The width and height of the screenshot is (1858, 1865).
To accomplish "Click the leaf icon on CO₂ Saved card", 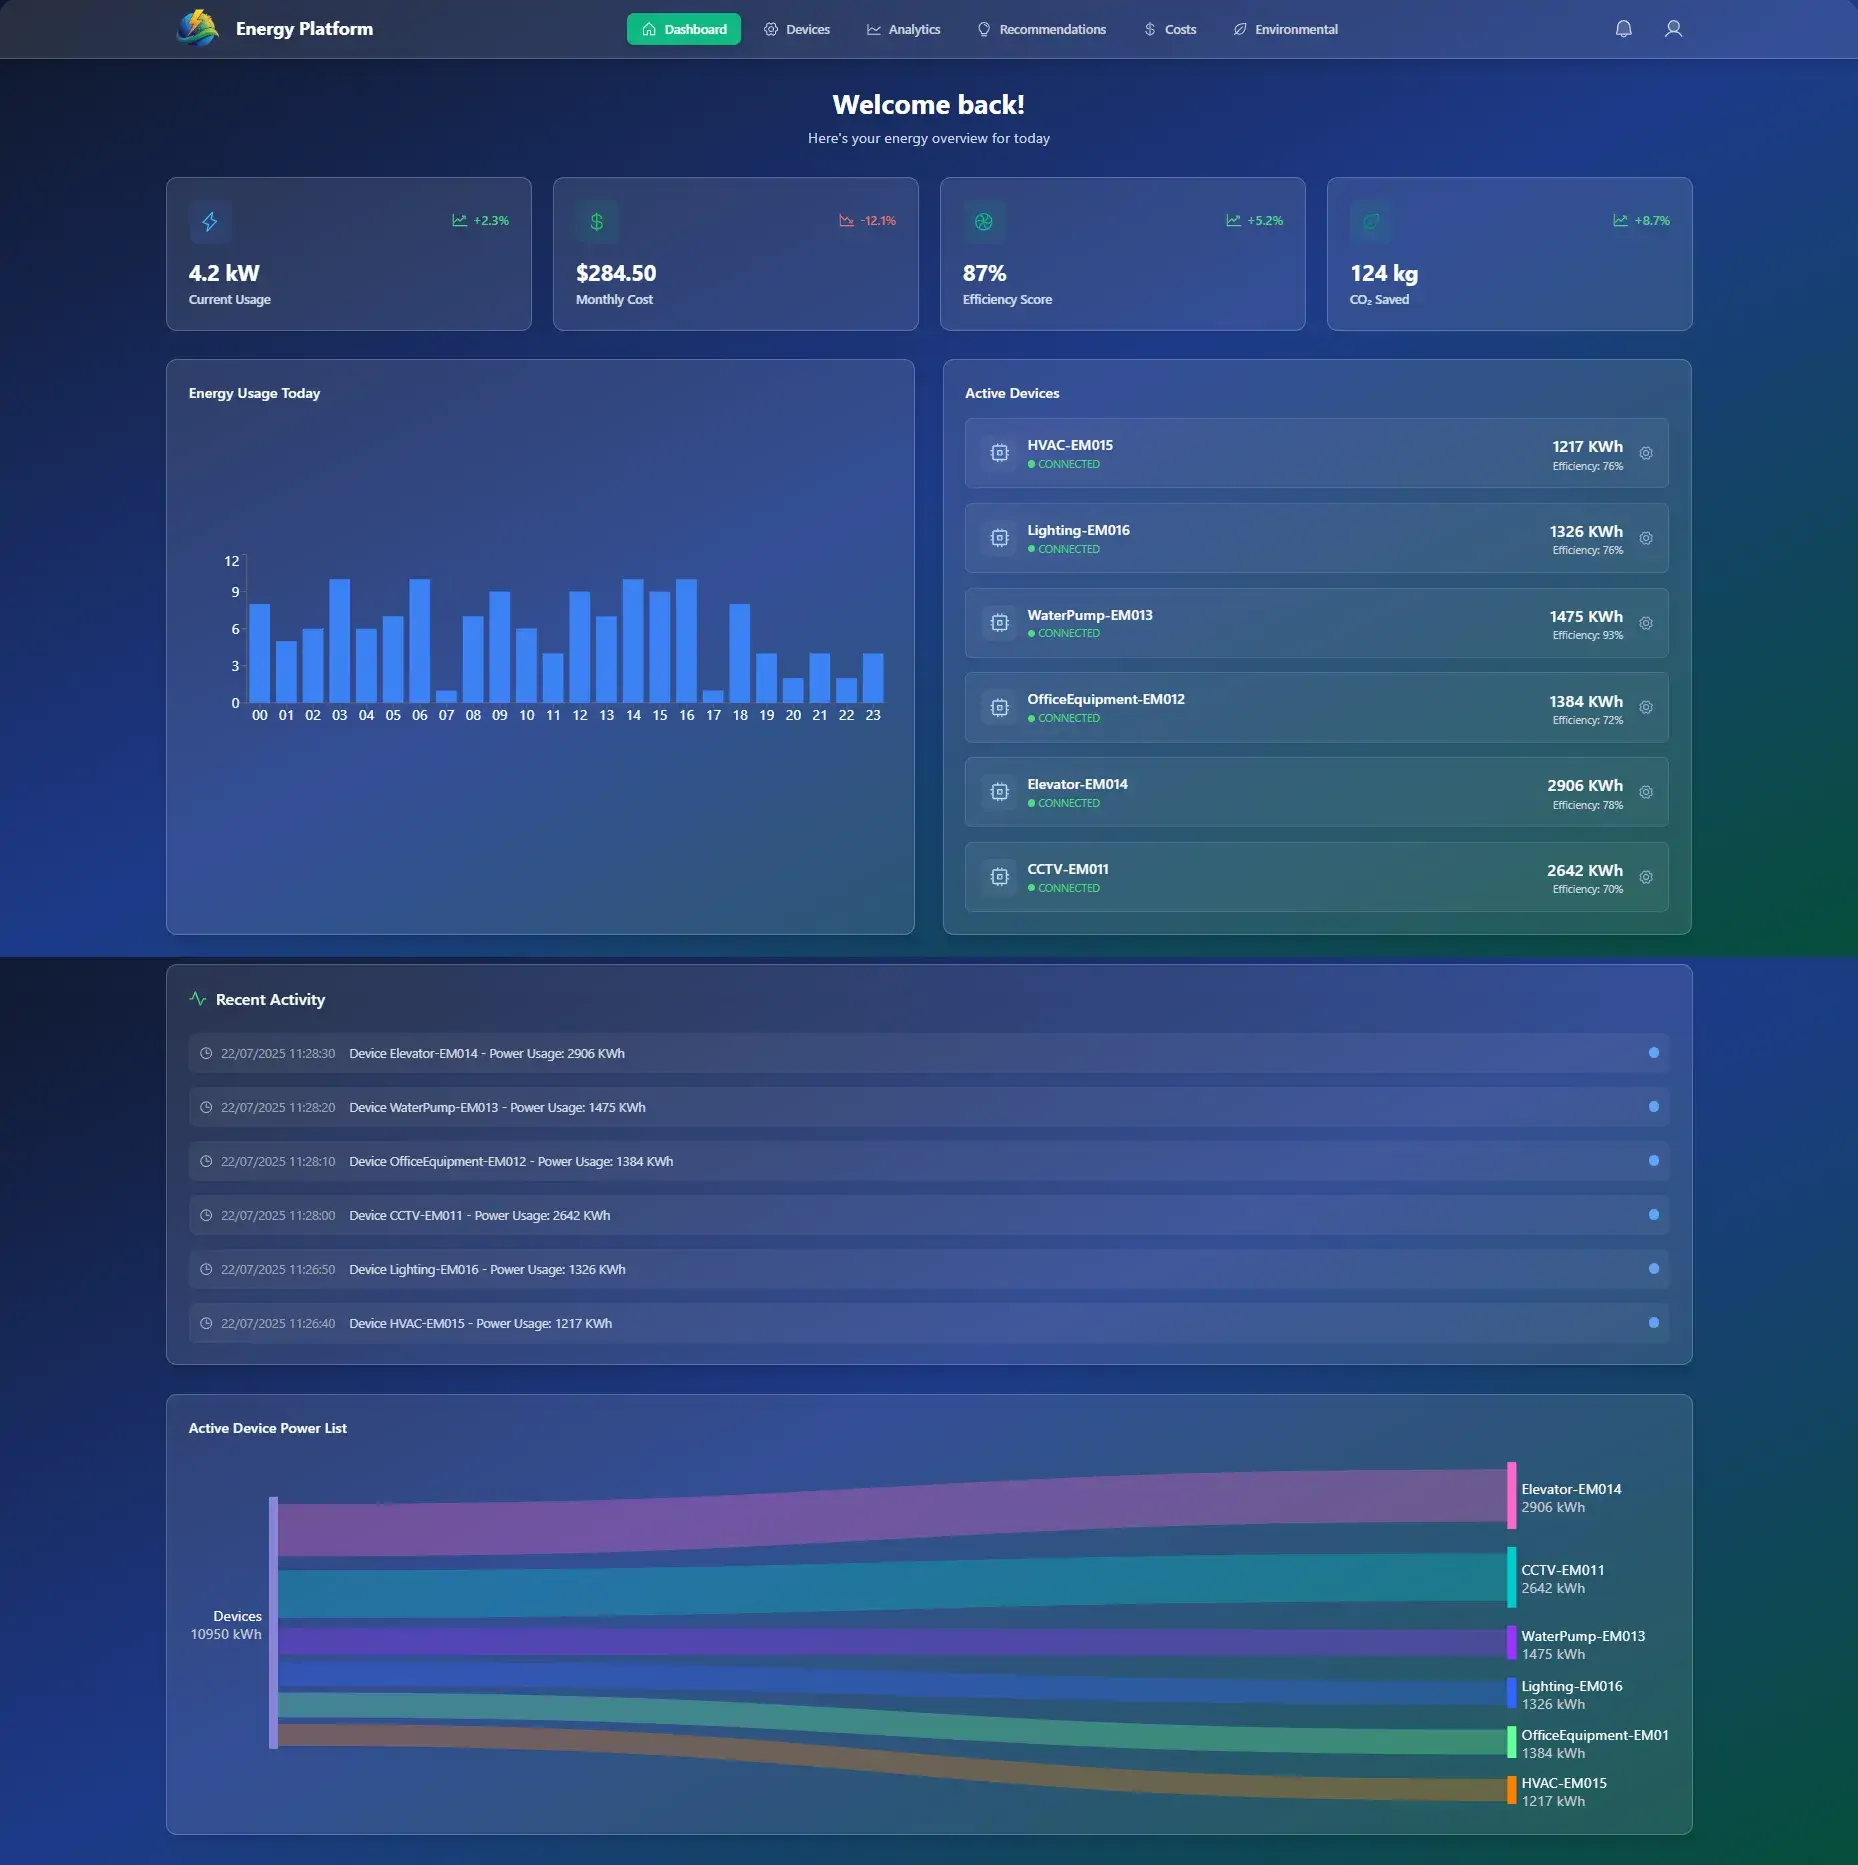I will (1371, 222).
